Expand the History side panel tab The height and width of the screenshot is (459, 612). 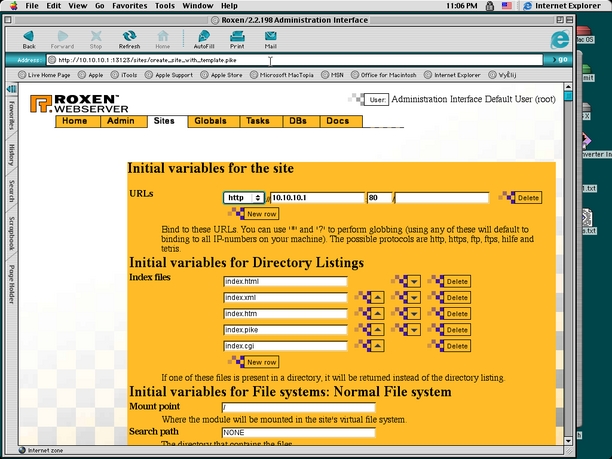point(11,154)
